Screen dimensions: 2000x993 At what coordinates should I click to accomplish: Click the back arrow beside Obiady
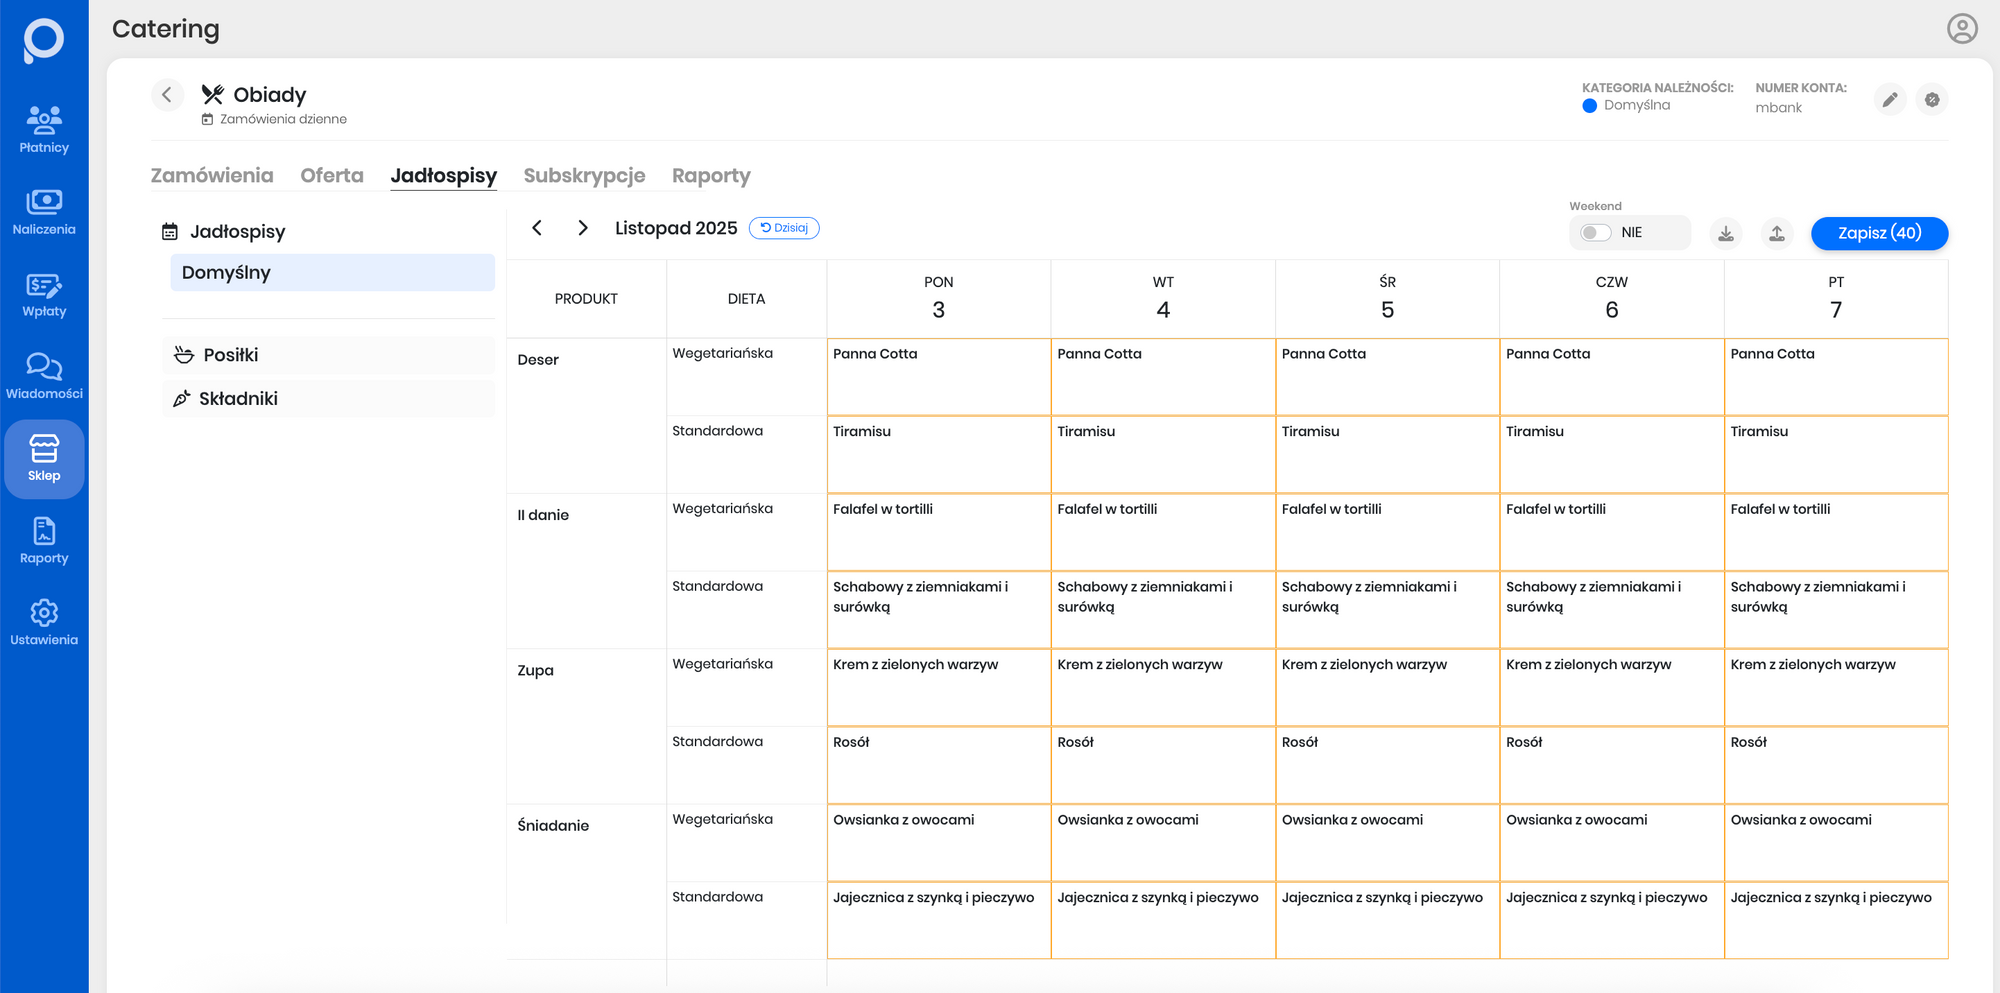click(167, 95)
